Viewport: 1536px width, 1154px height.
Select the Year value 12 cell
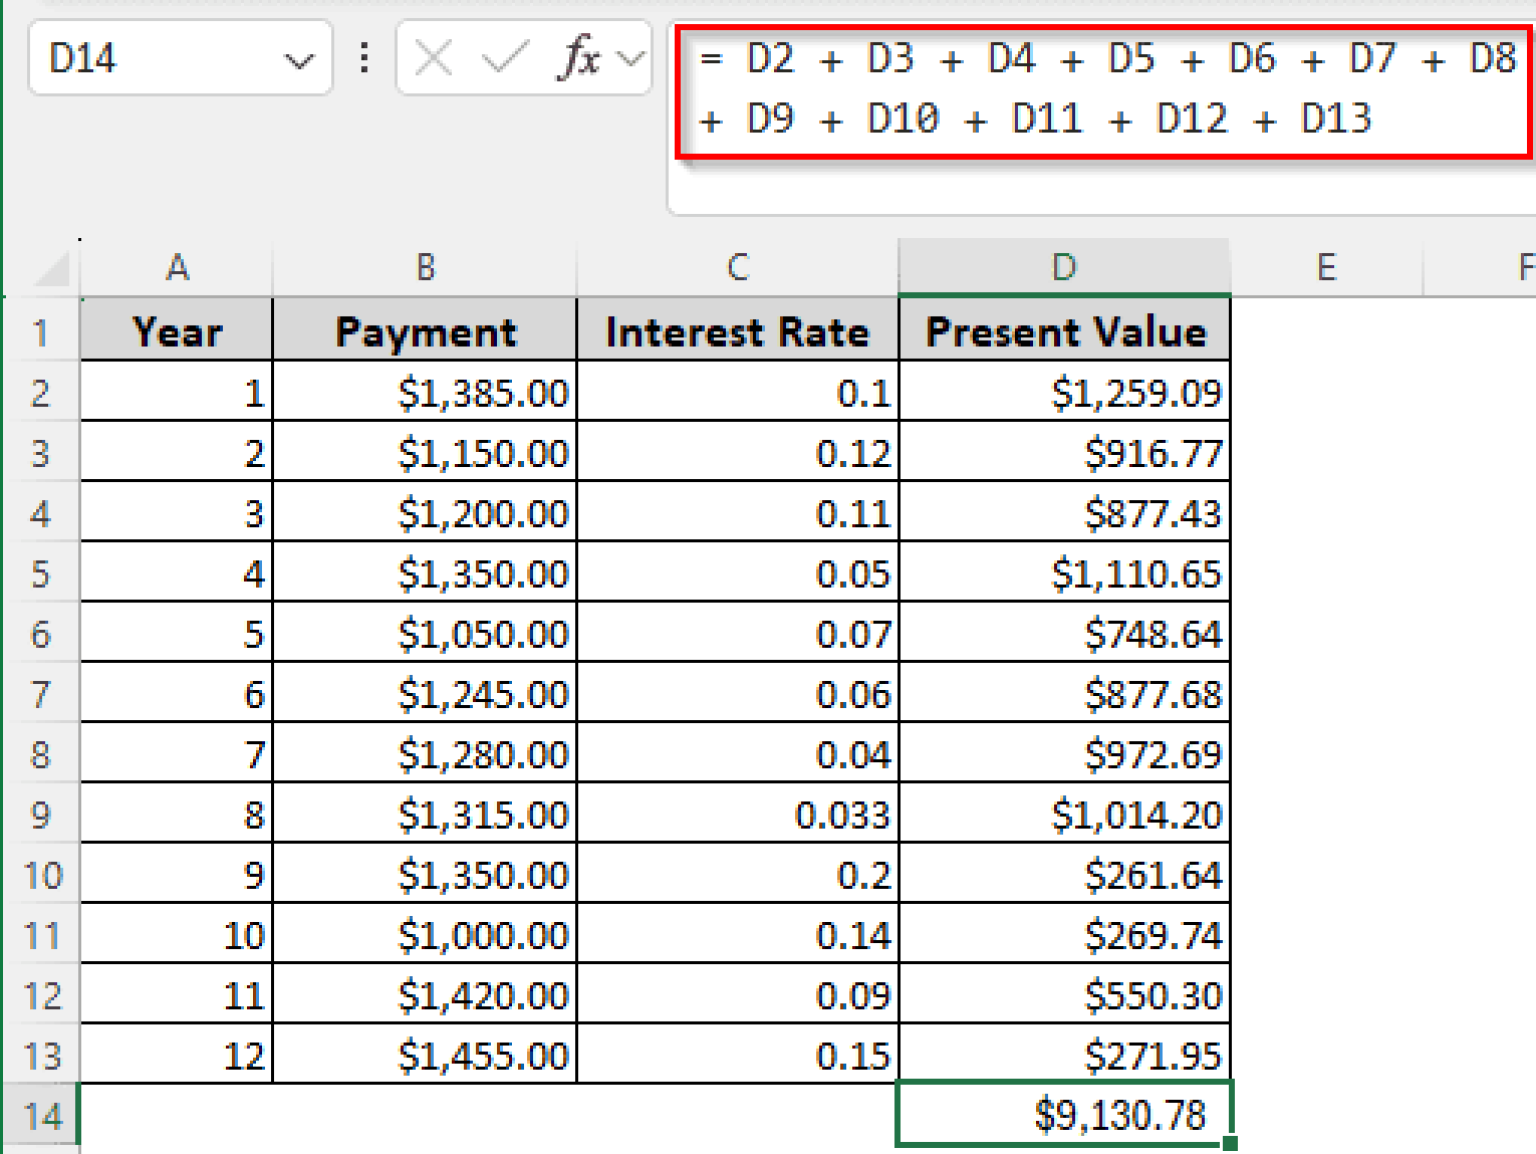point(177,1055)
